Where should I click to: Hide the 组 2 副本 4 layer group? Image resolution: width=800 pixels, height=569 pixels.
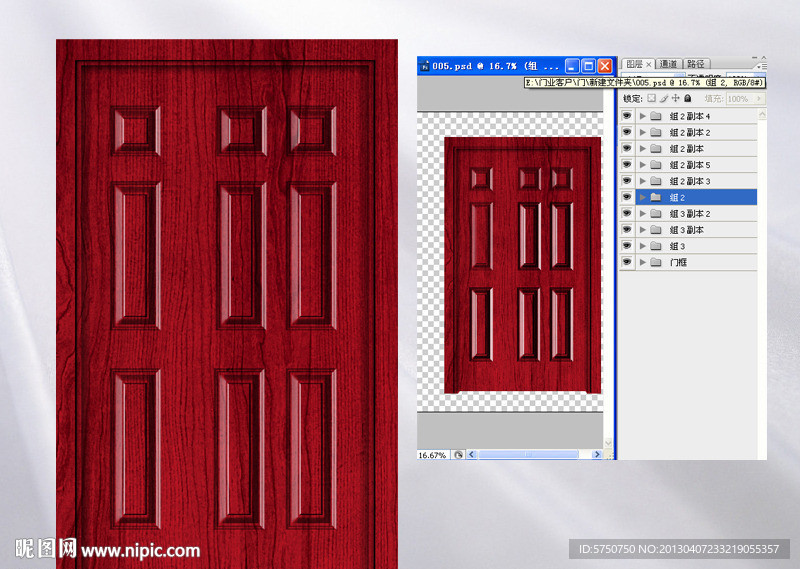(627, 116)
